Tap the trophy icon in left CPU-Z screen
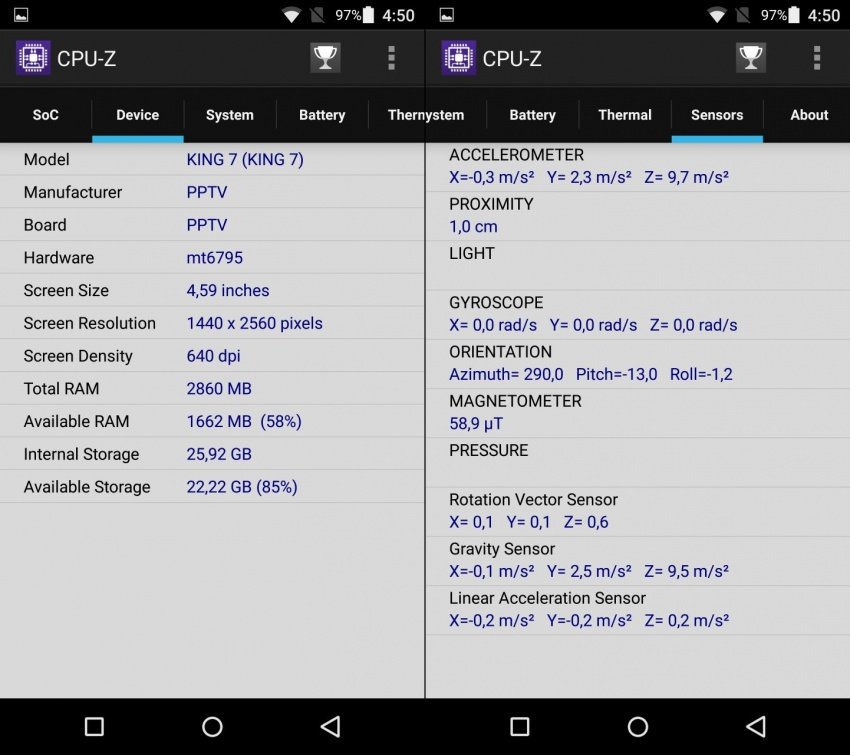 (x=325, y=57)
